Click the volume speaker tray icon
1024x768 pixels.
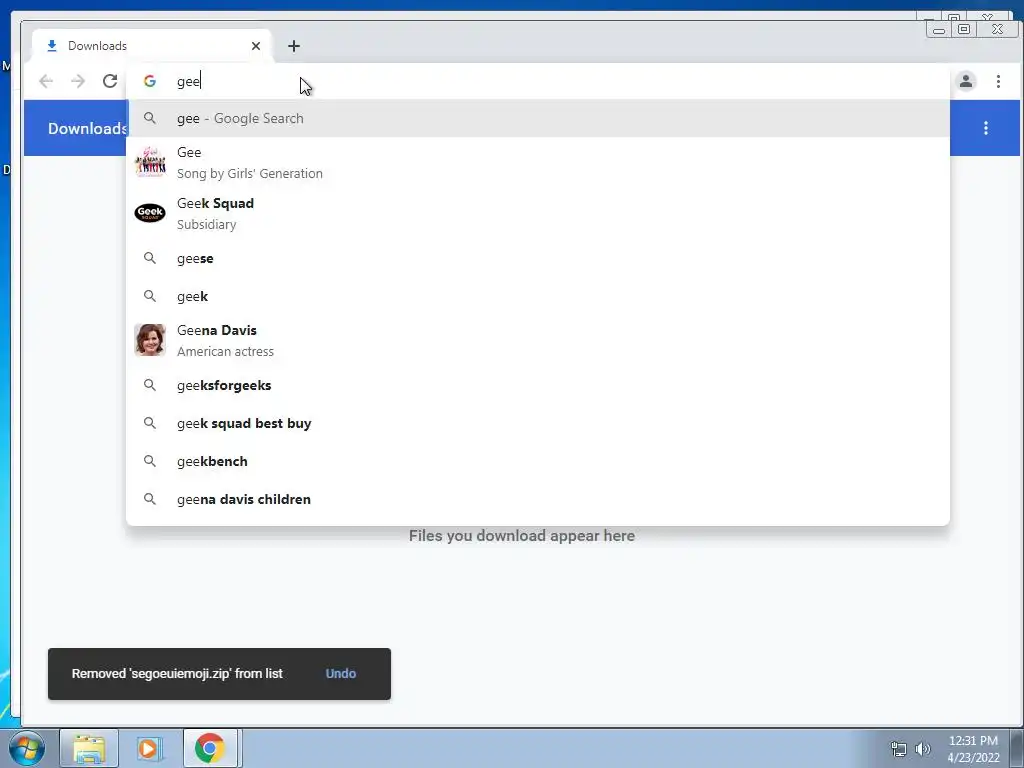923,749
